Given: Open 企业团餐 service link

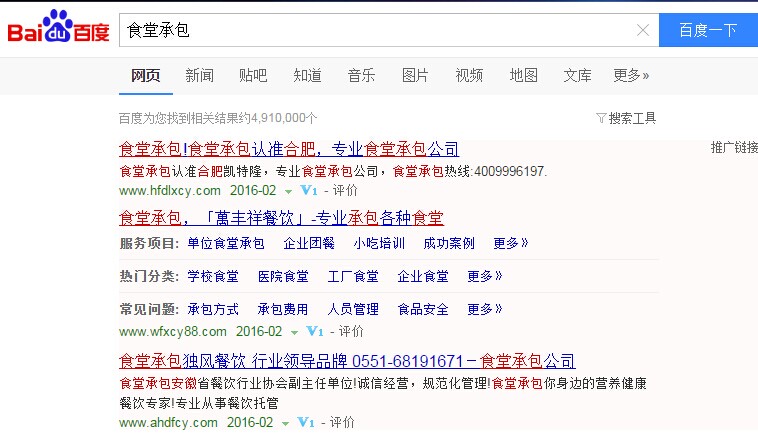Looking at the screenshot, I should [309, 243].
